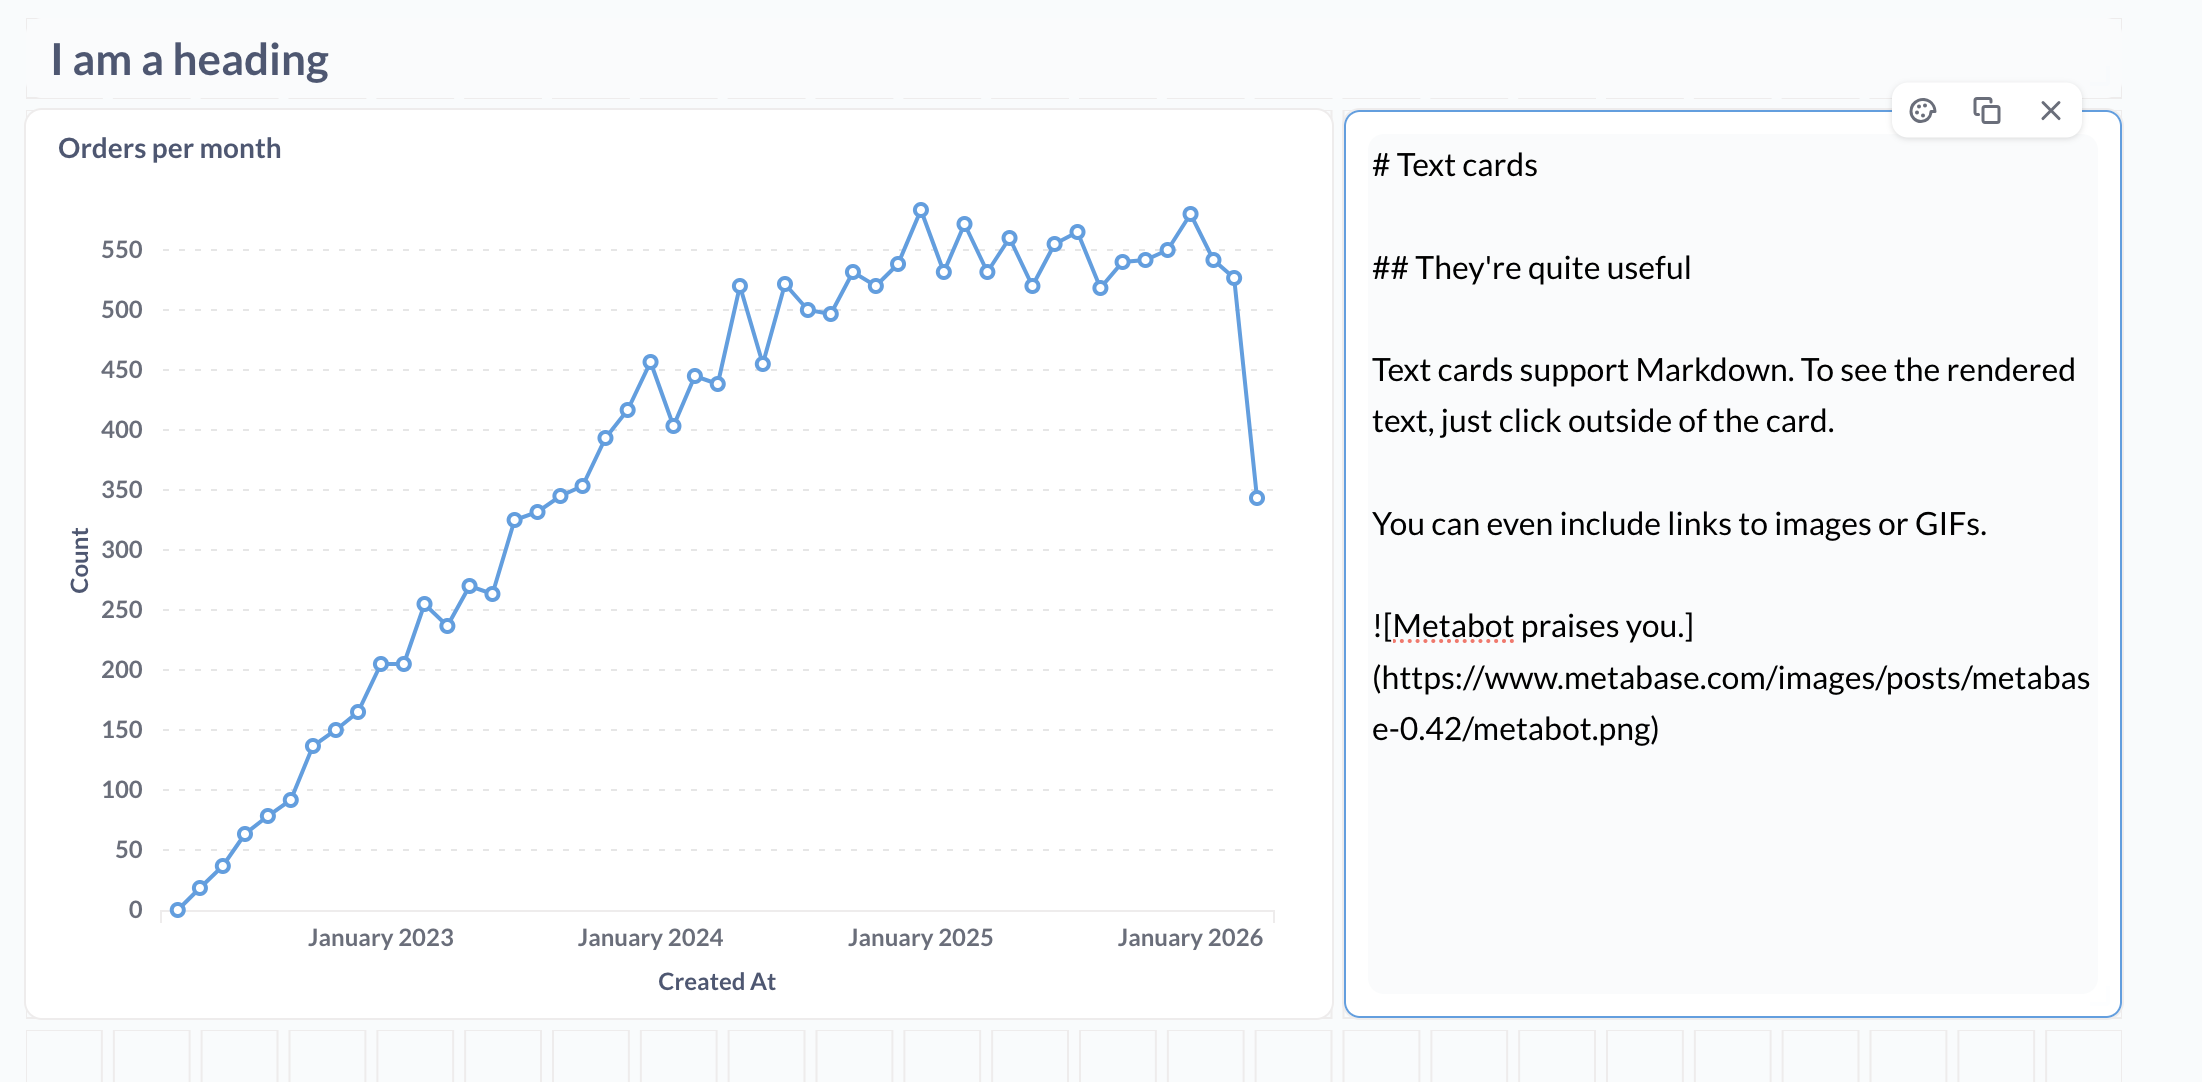Click the 'January 2024' x-axis label
The width and height of the screenshot is (2202, 1082).
(650, 938)
